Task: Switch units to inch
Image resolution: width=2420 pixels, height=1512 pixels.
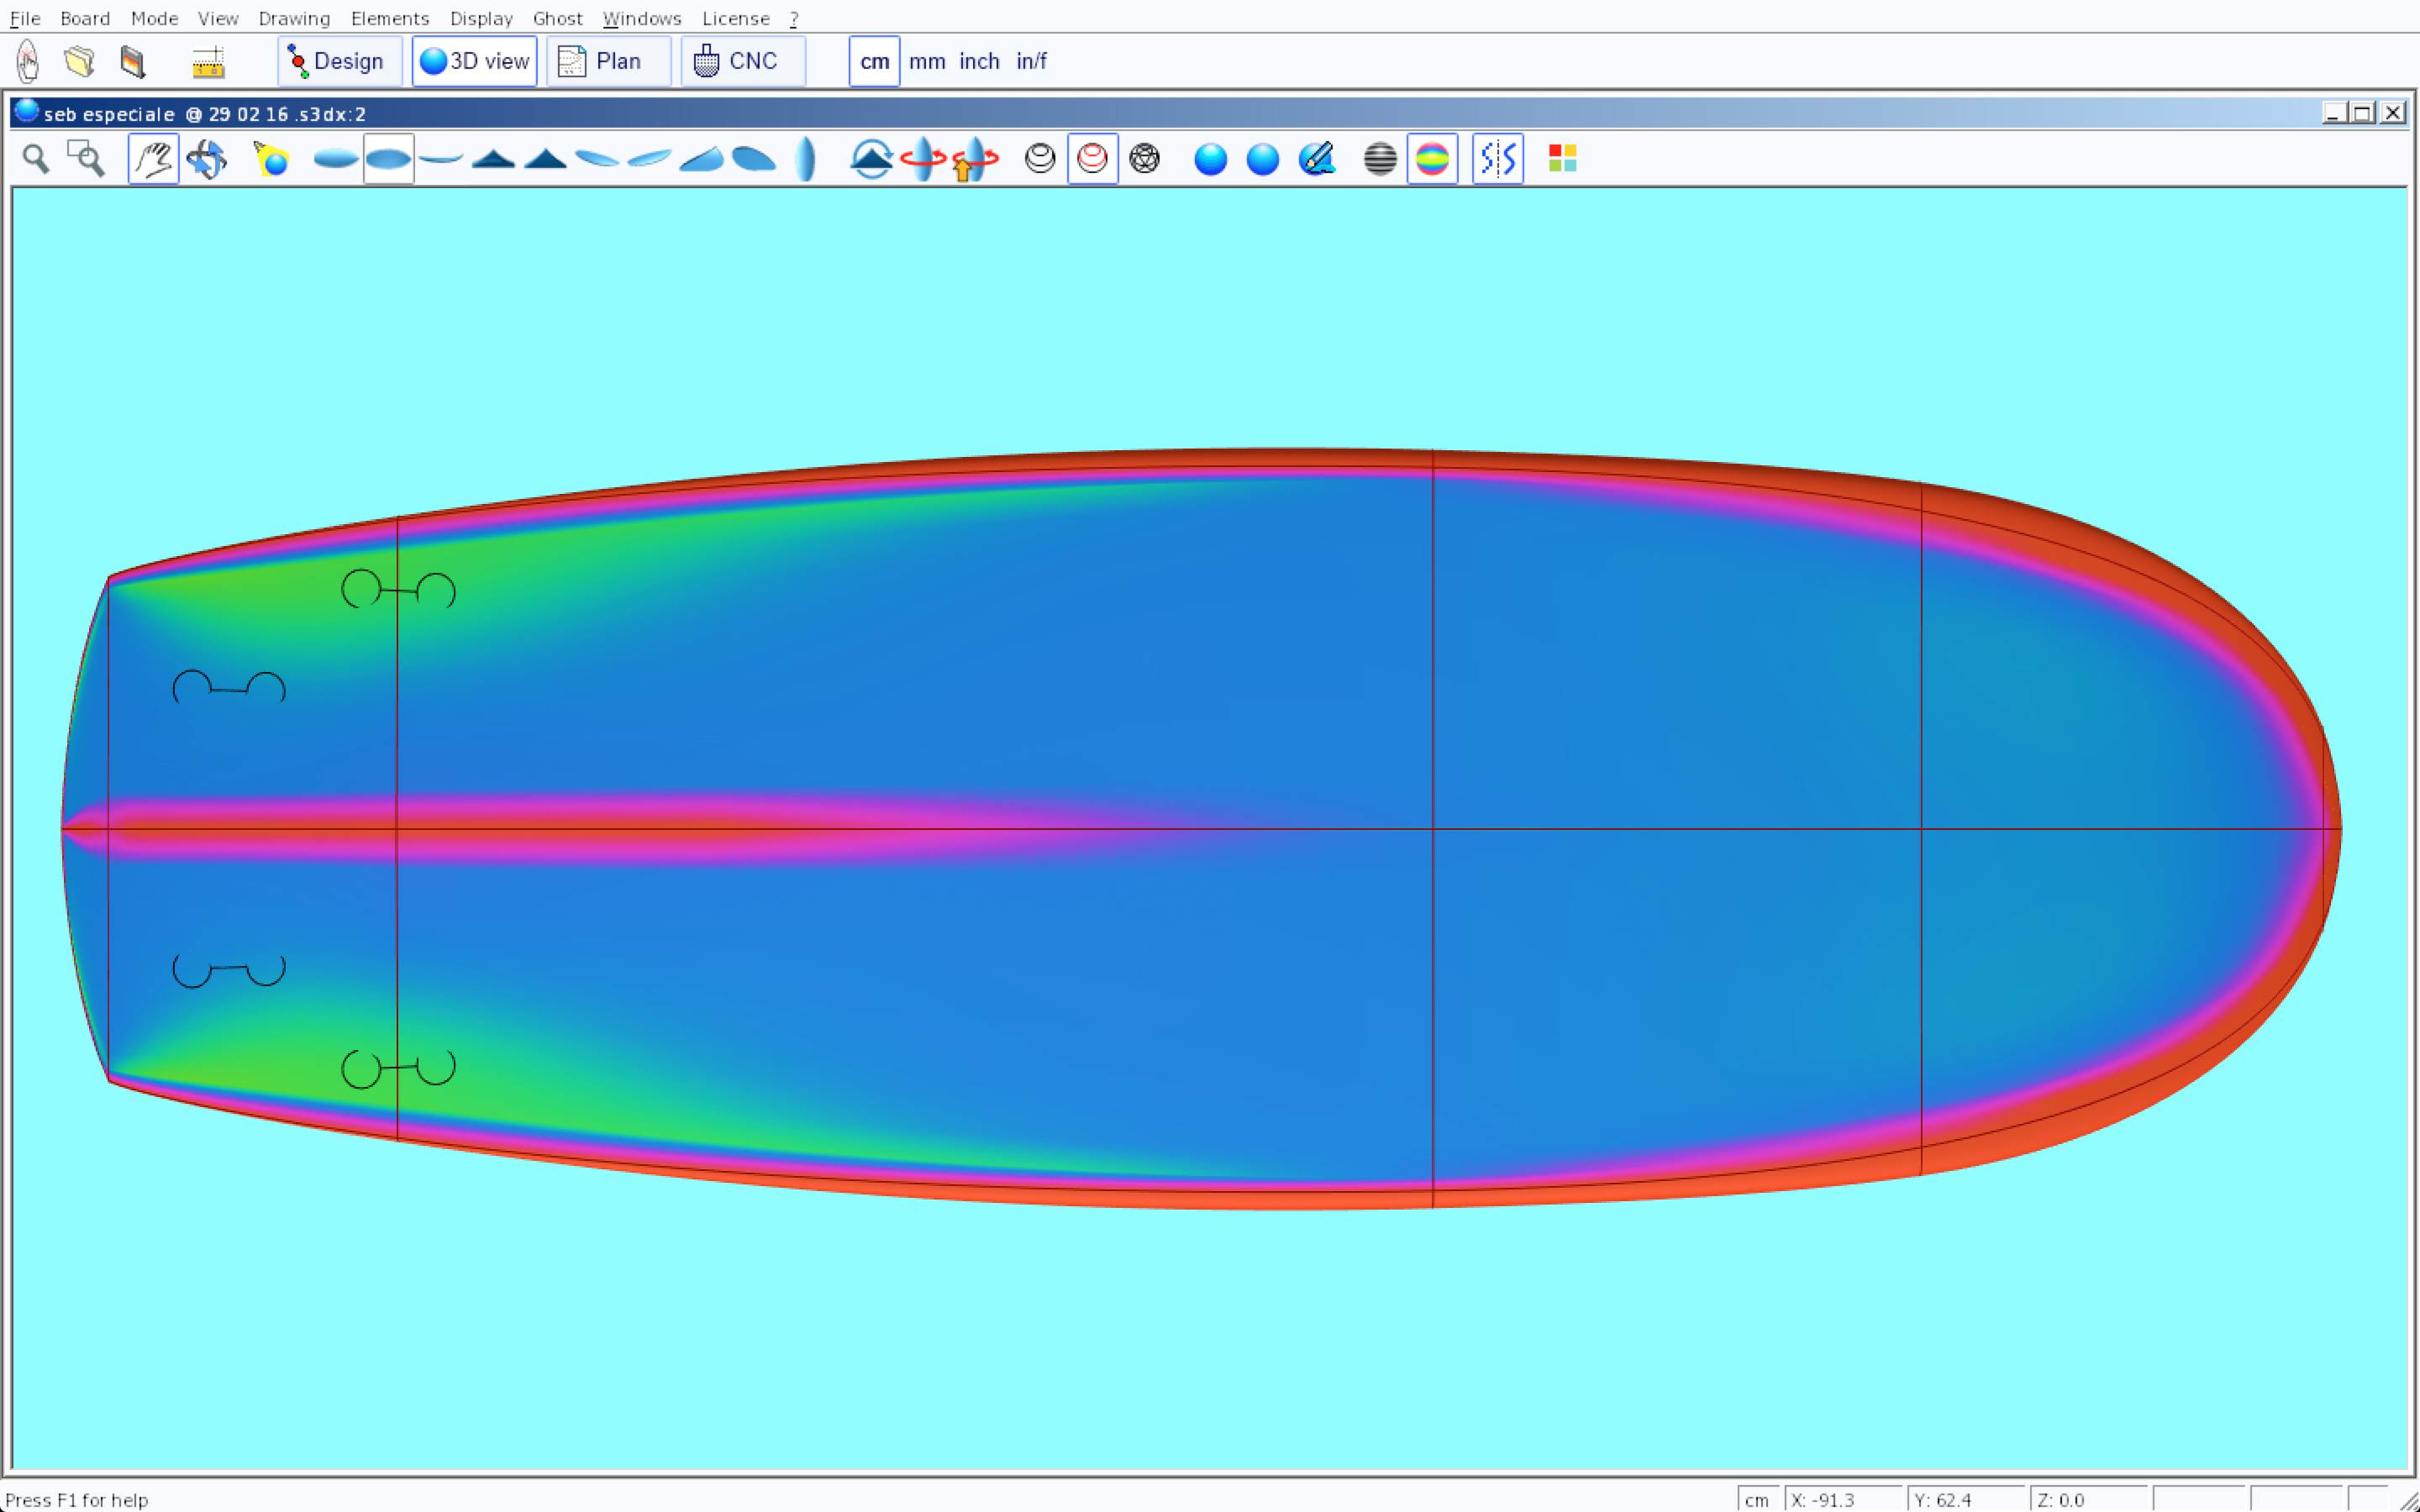Action: tap(979, 62)
